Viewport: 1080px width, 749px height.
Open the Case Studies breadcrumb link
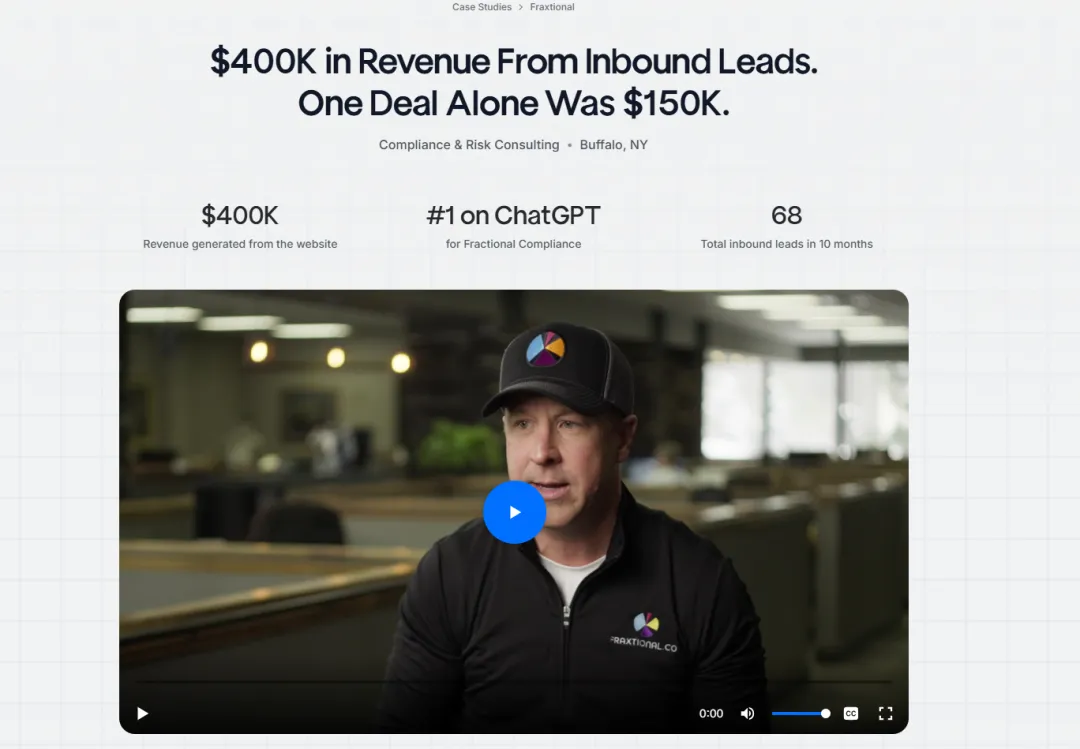click(481, 7)
